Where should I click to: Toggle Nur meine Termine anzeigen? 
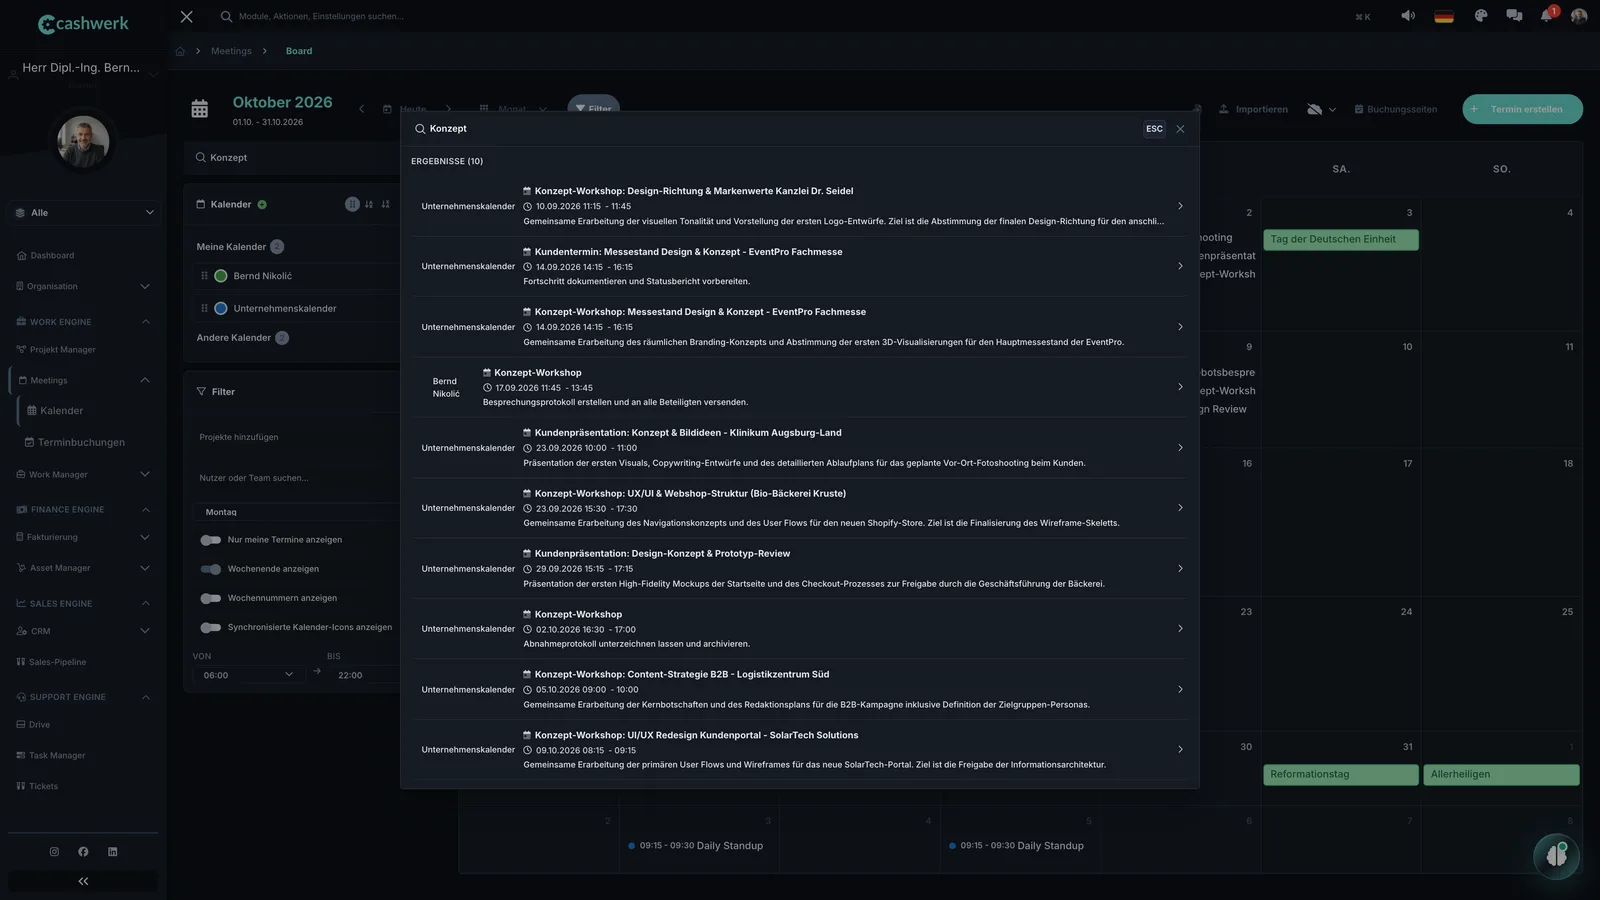click(x=210, y=540)
